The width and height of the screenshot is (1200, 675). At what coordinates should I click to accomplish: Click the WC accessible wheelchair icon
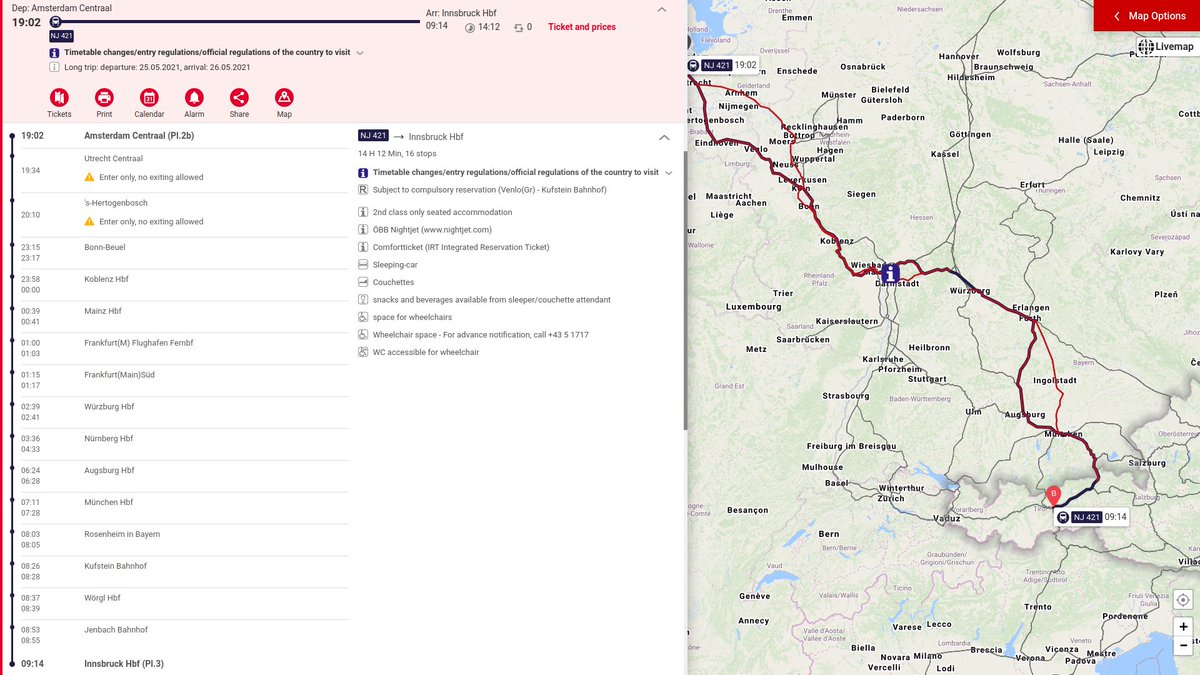point(363,352)
